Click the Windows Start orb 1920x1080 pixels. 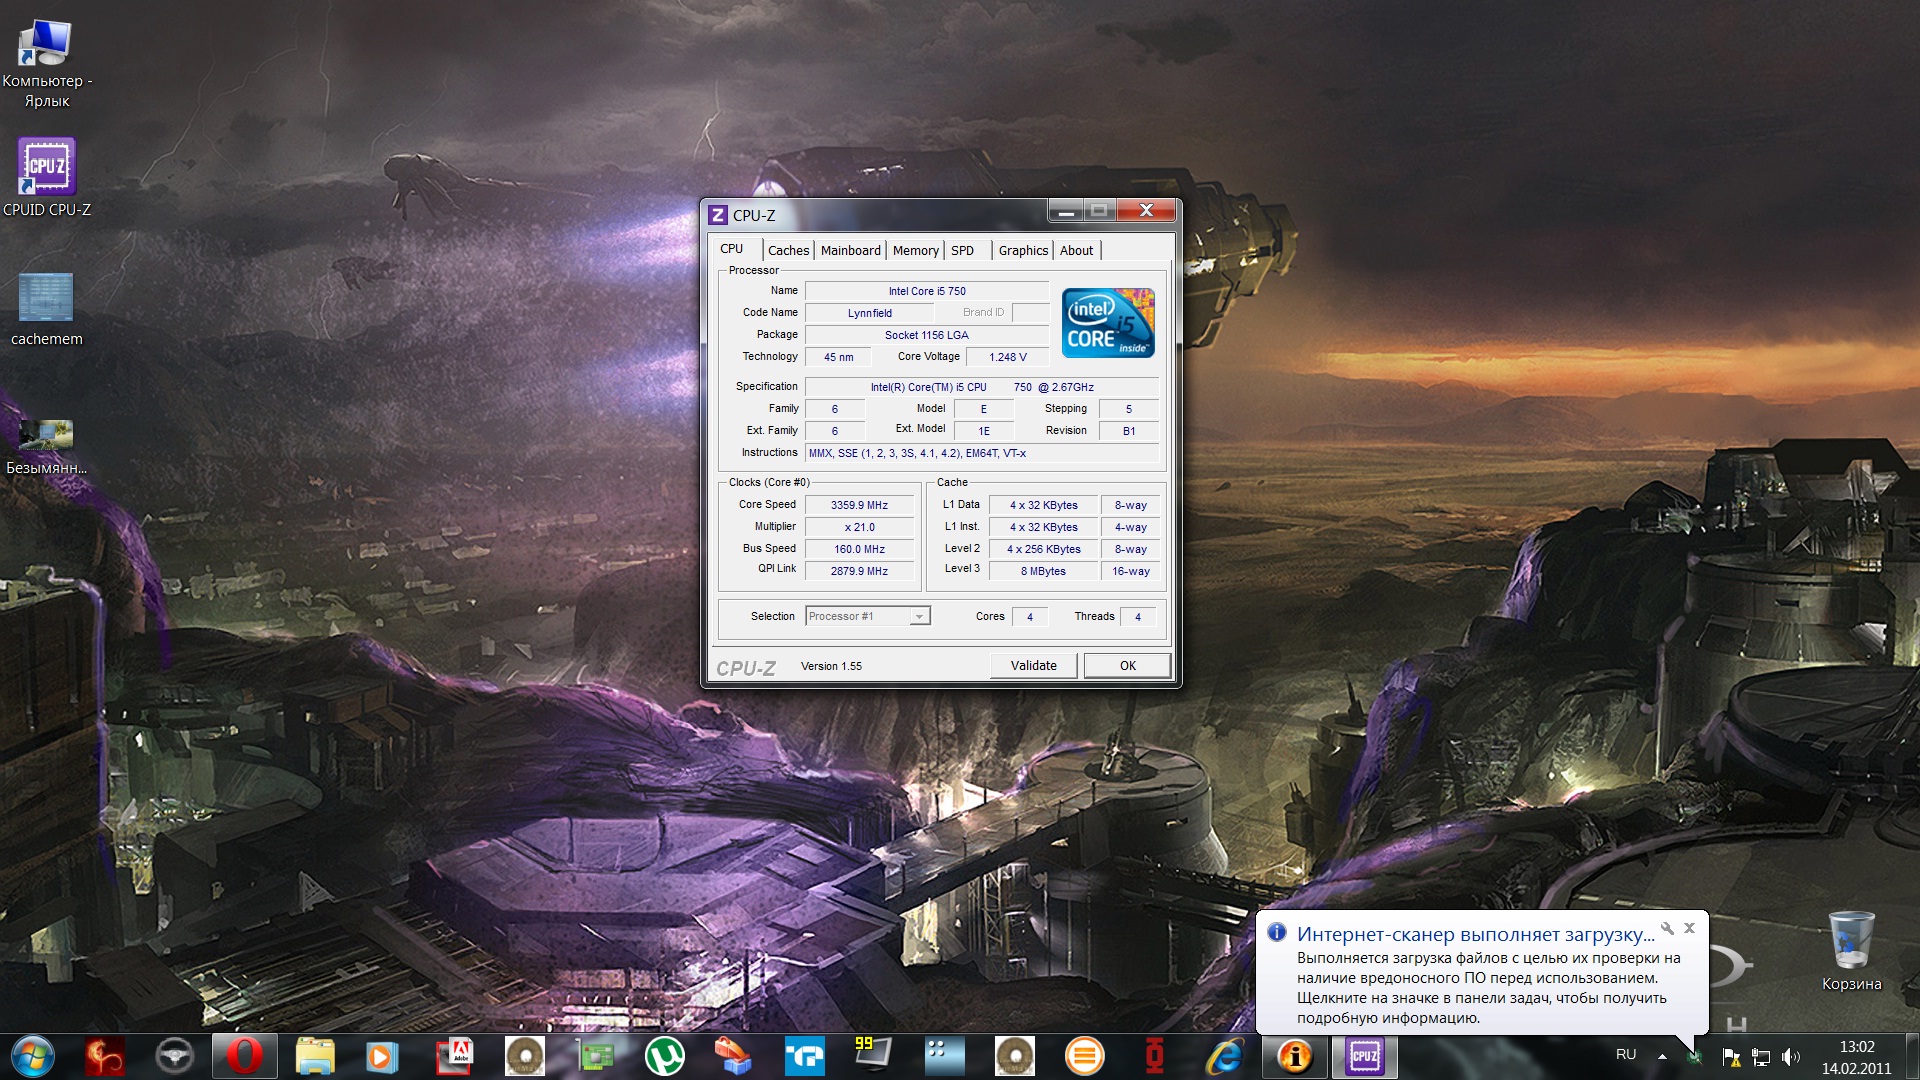coord(33,1056)
